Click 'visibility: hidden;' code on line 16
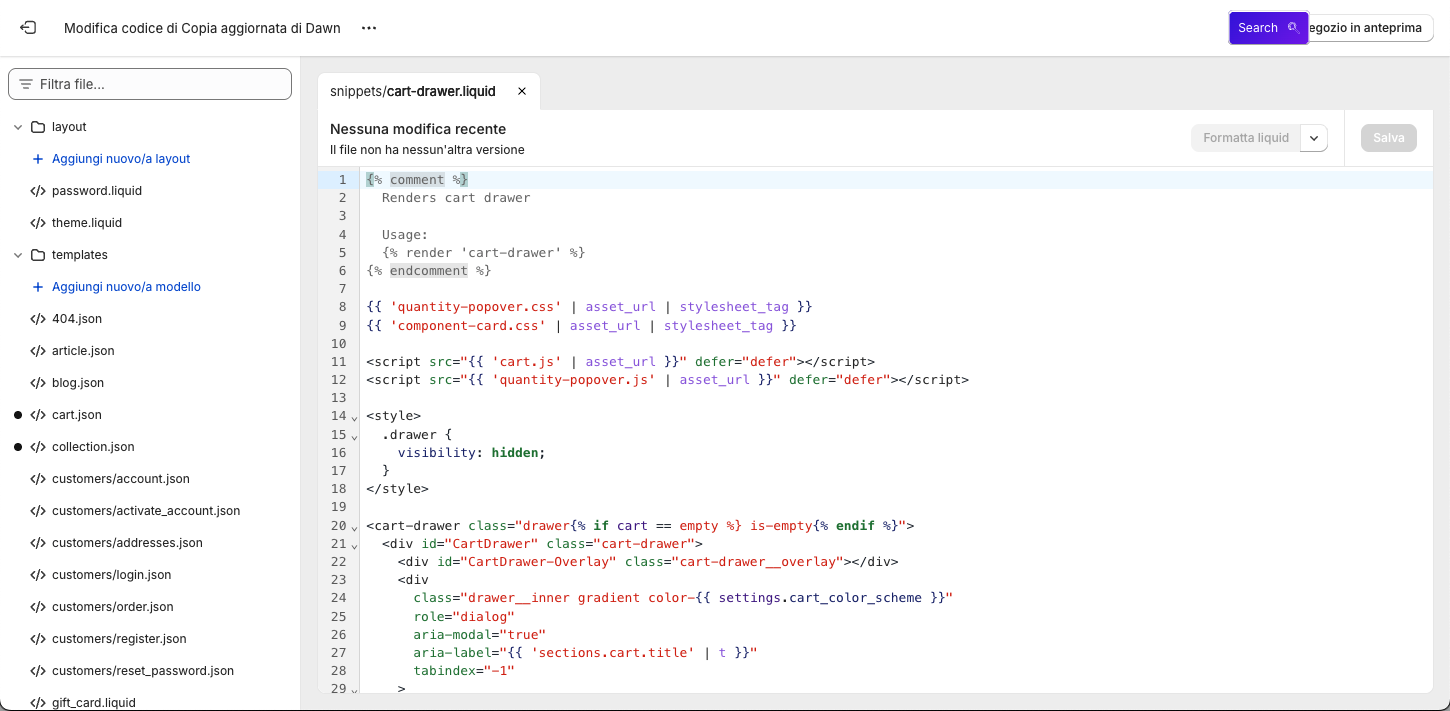 pos(472,453)
